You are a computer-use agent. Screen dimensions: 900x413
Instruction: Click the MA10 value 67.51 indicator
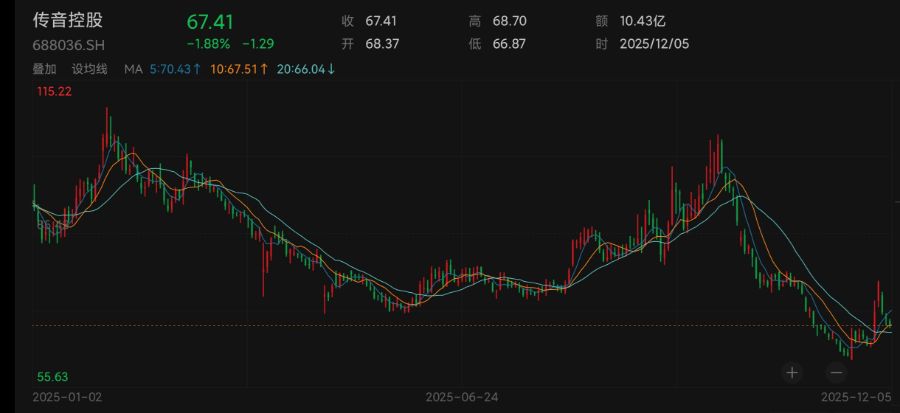coord(239,69)
